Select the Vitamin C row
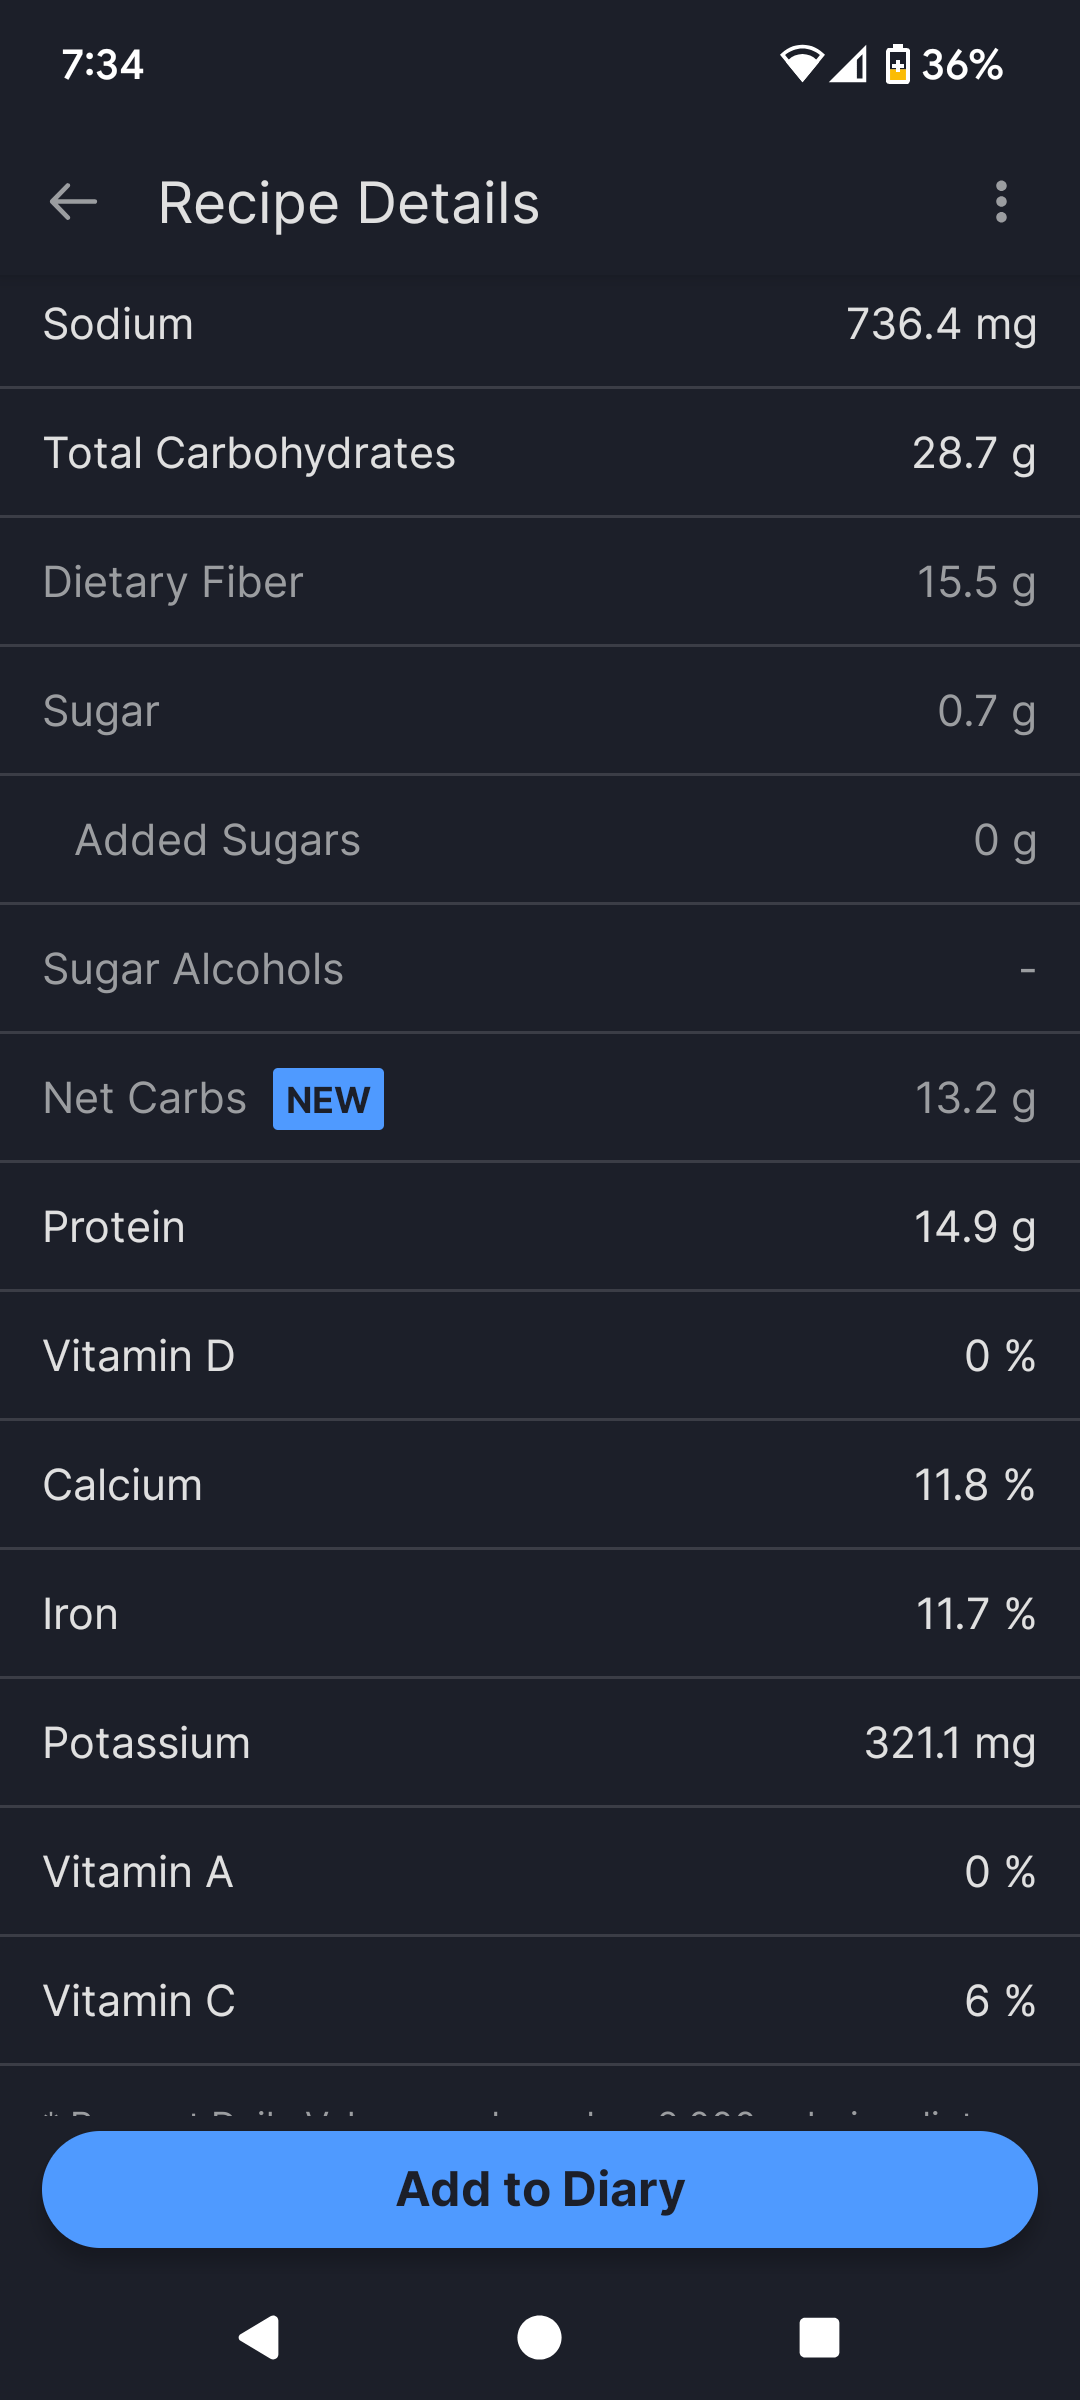 coord(540,2001)
